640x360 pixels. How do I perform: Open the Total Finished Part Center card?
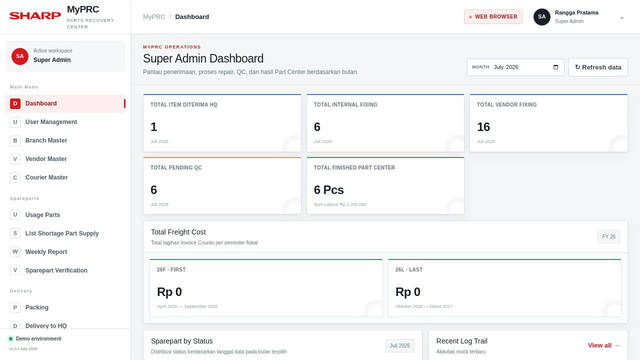385,186
